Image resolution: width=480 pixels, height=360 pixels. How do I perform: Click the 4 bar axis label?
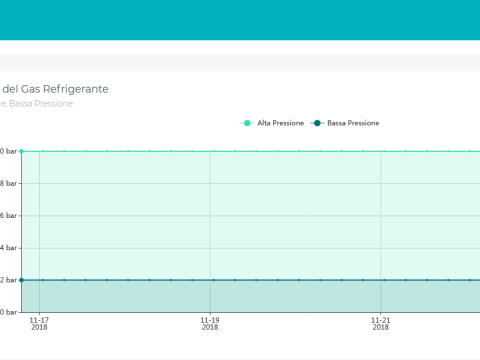[x=8, y=248]
